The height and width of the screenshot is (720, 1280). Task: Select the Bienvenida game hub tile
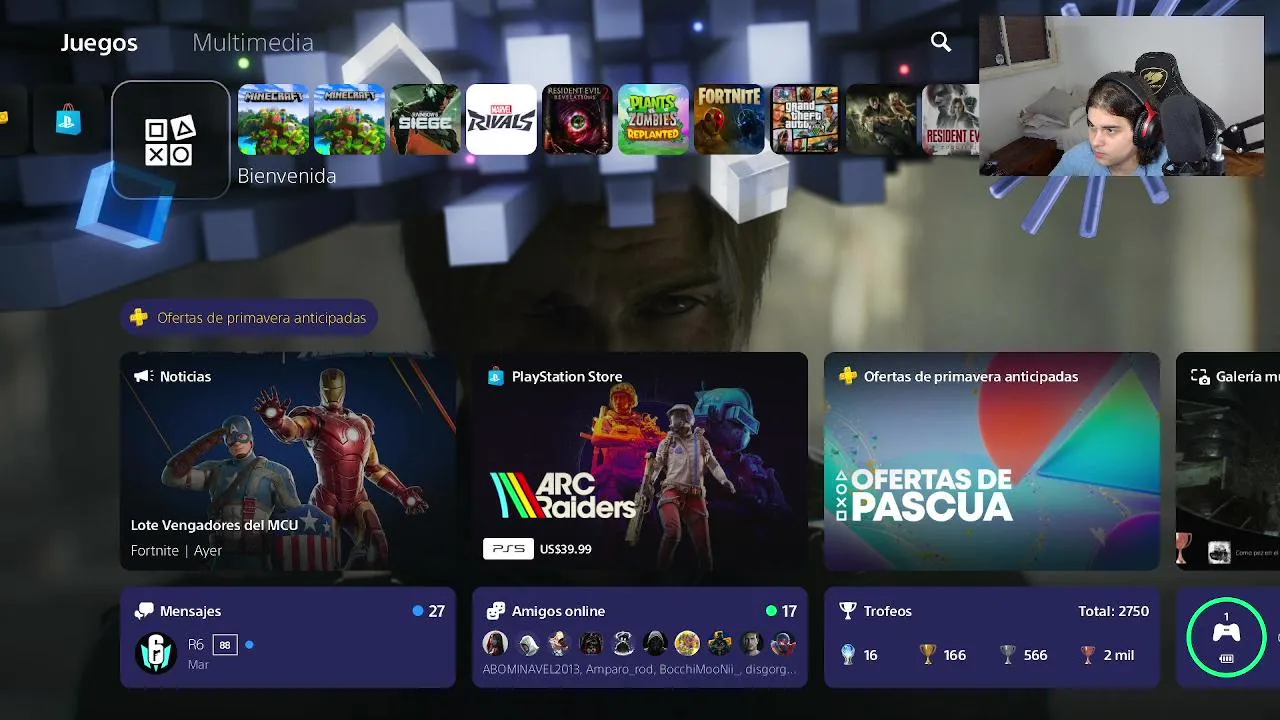click(171, 140)
